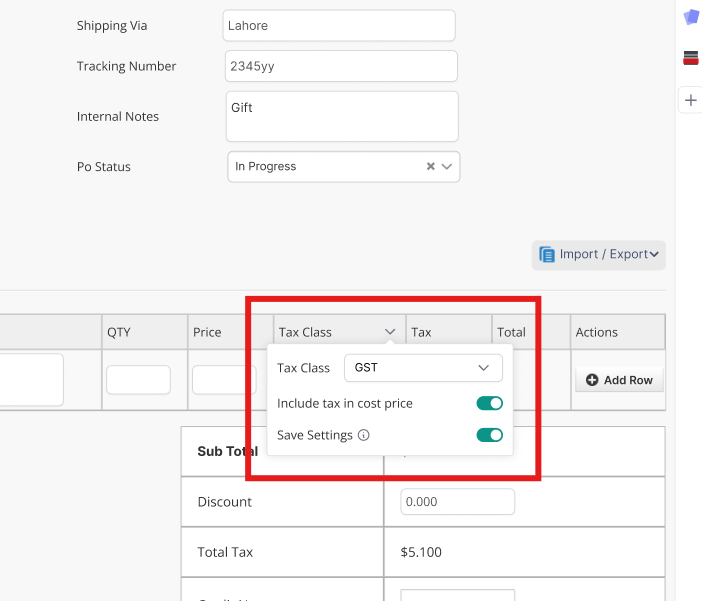Click the Tracking Number input field
This screenshot has width=702, height=601.
click(x=341, y=66)
